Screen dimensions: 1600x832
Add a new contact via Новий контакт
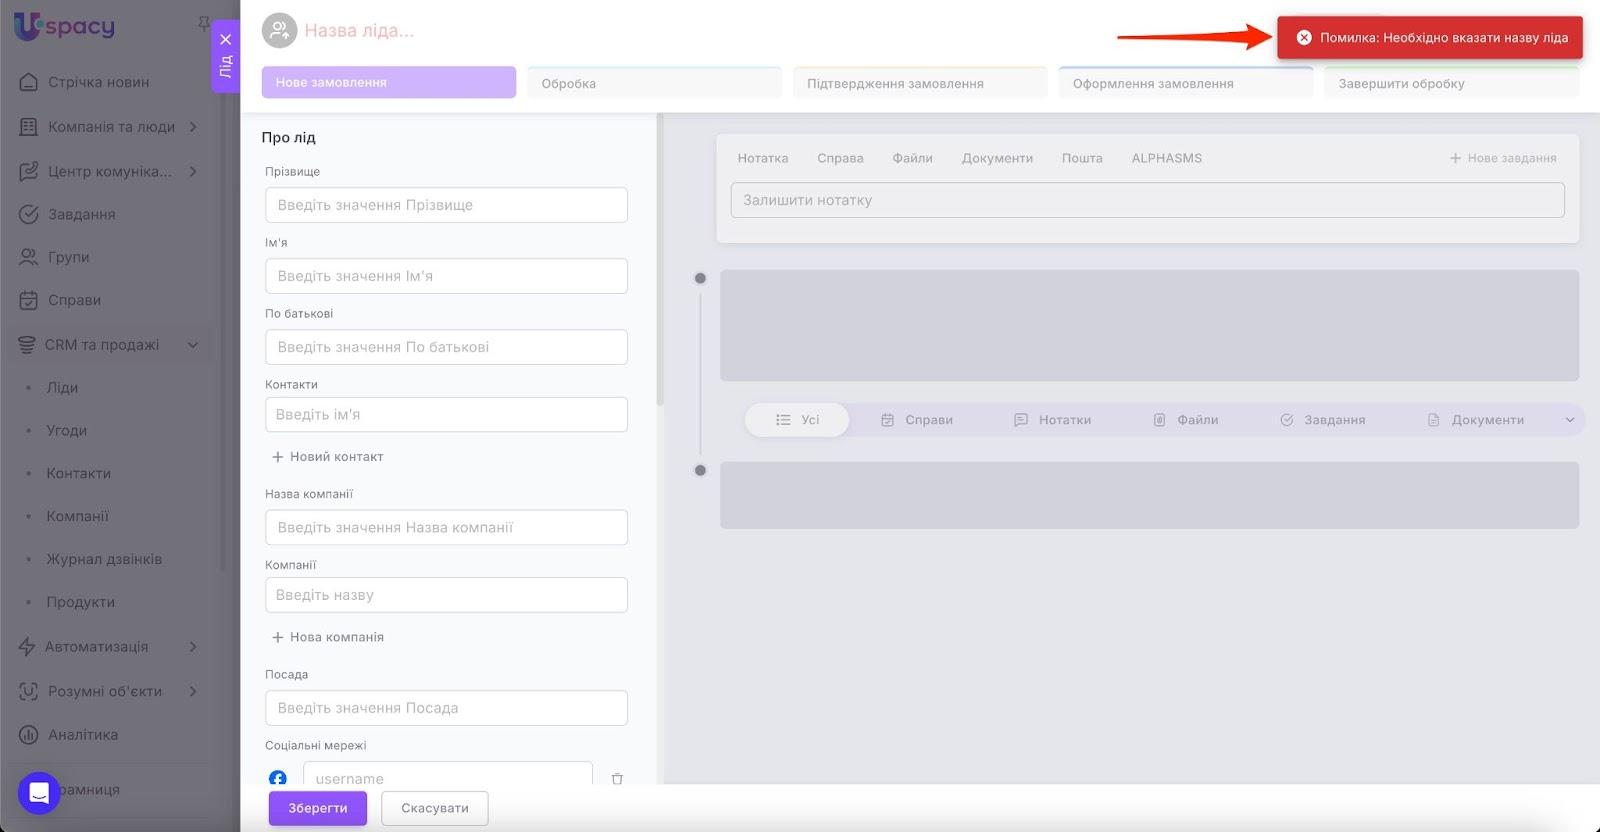(328, 457)
